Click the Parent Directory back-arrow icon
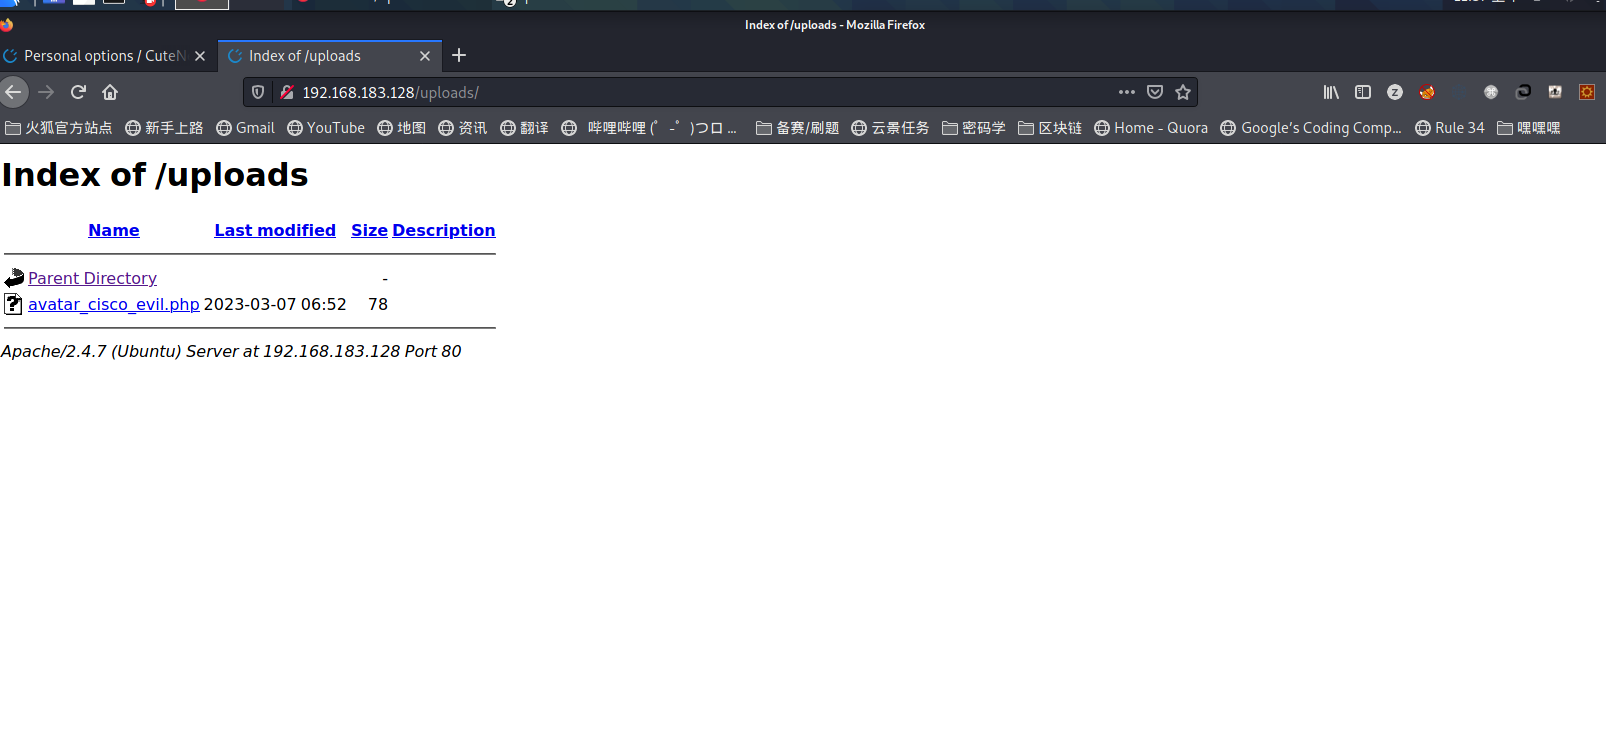This screenshot has height=735, width=1606. [14, 278]
